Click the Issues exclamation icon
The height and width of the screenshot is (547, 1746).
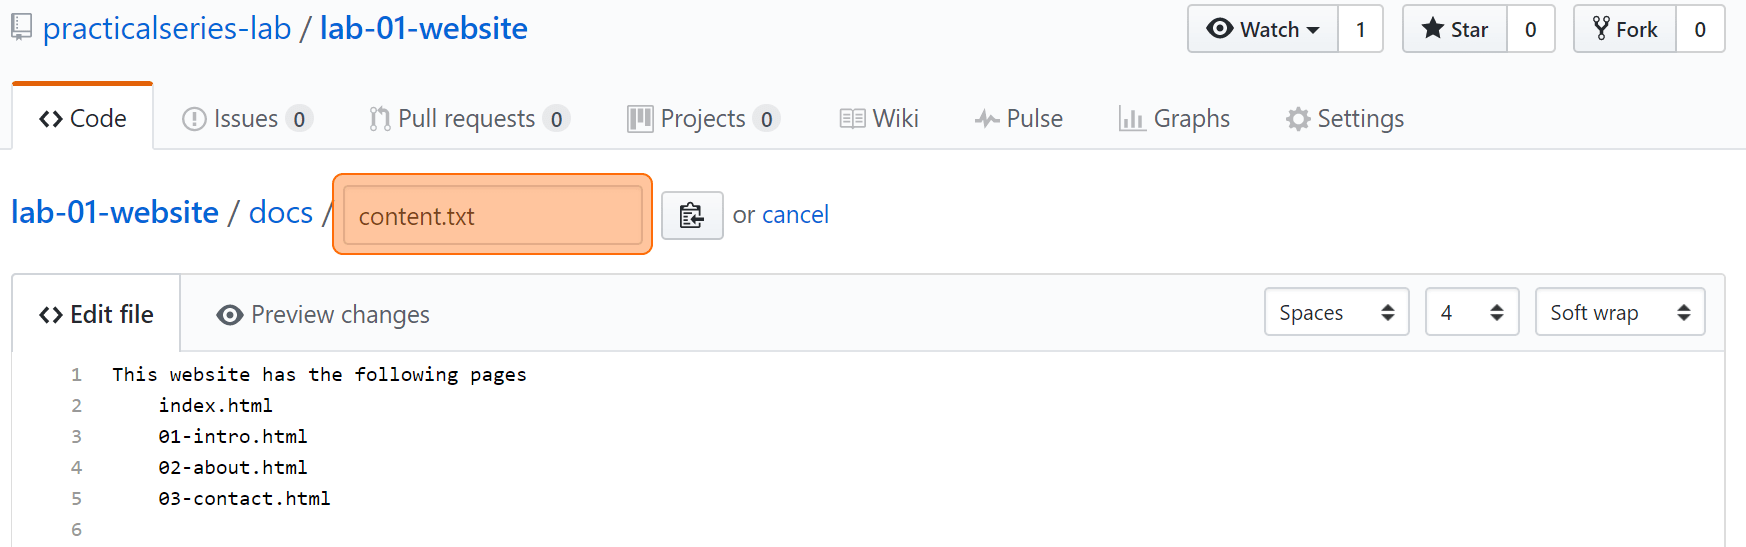pyautogui.click(x=194, y=119)
